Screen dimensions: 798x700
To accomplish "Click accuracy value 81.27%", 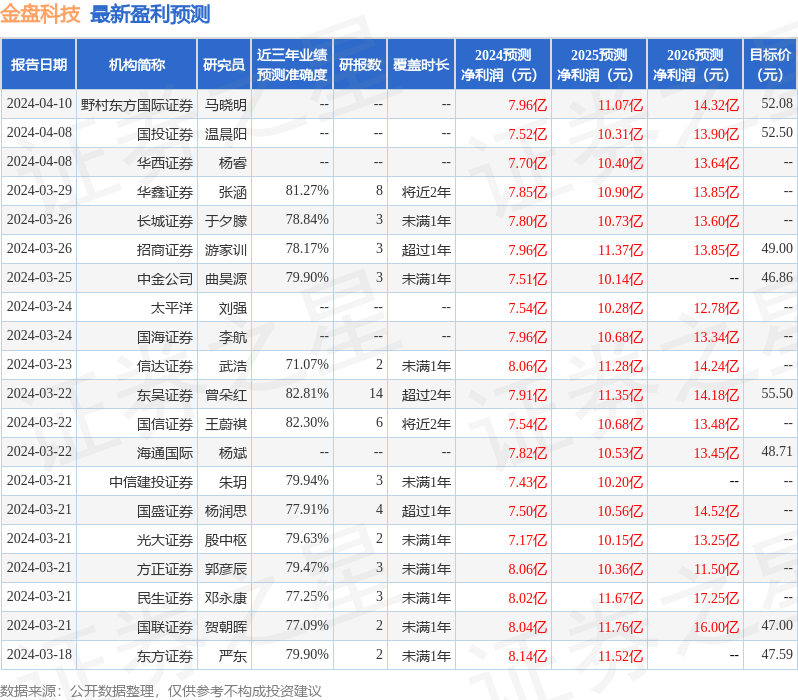I will [x=307, y=191].
